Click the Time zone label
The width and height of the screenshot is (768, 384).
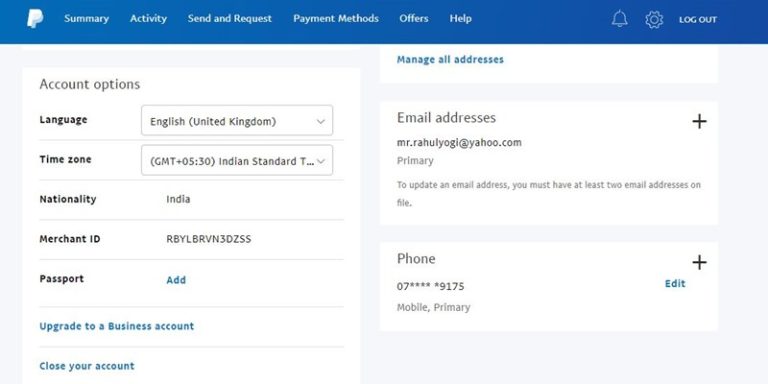65,159
